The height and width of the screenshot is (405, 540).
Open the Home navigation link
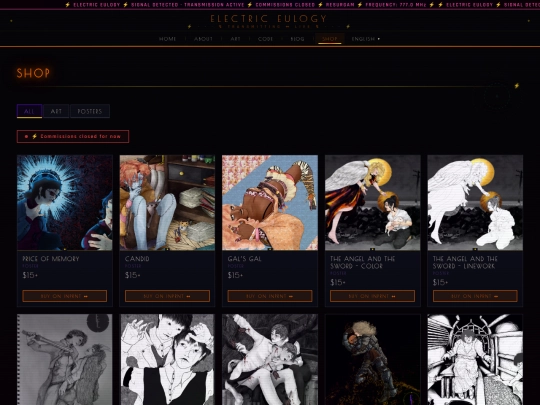point(167,39)
